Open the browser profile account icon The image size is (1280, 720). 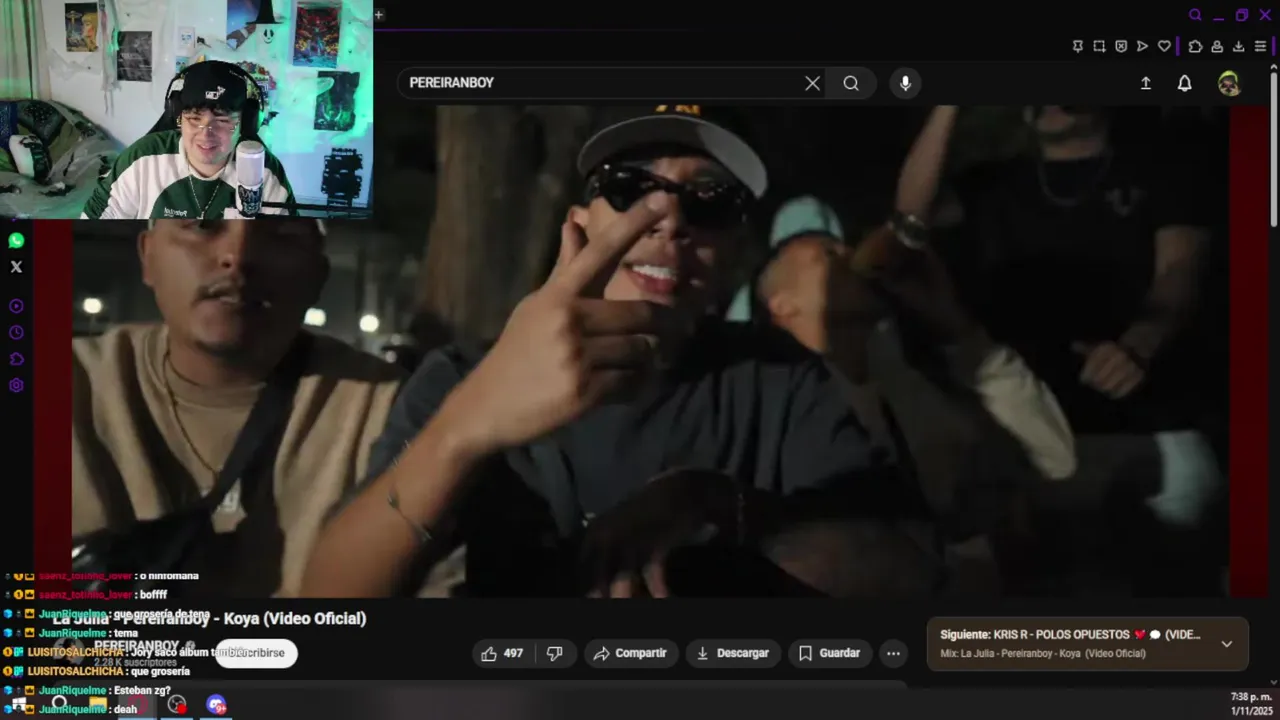[x=1217, y=46]
